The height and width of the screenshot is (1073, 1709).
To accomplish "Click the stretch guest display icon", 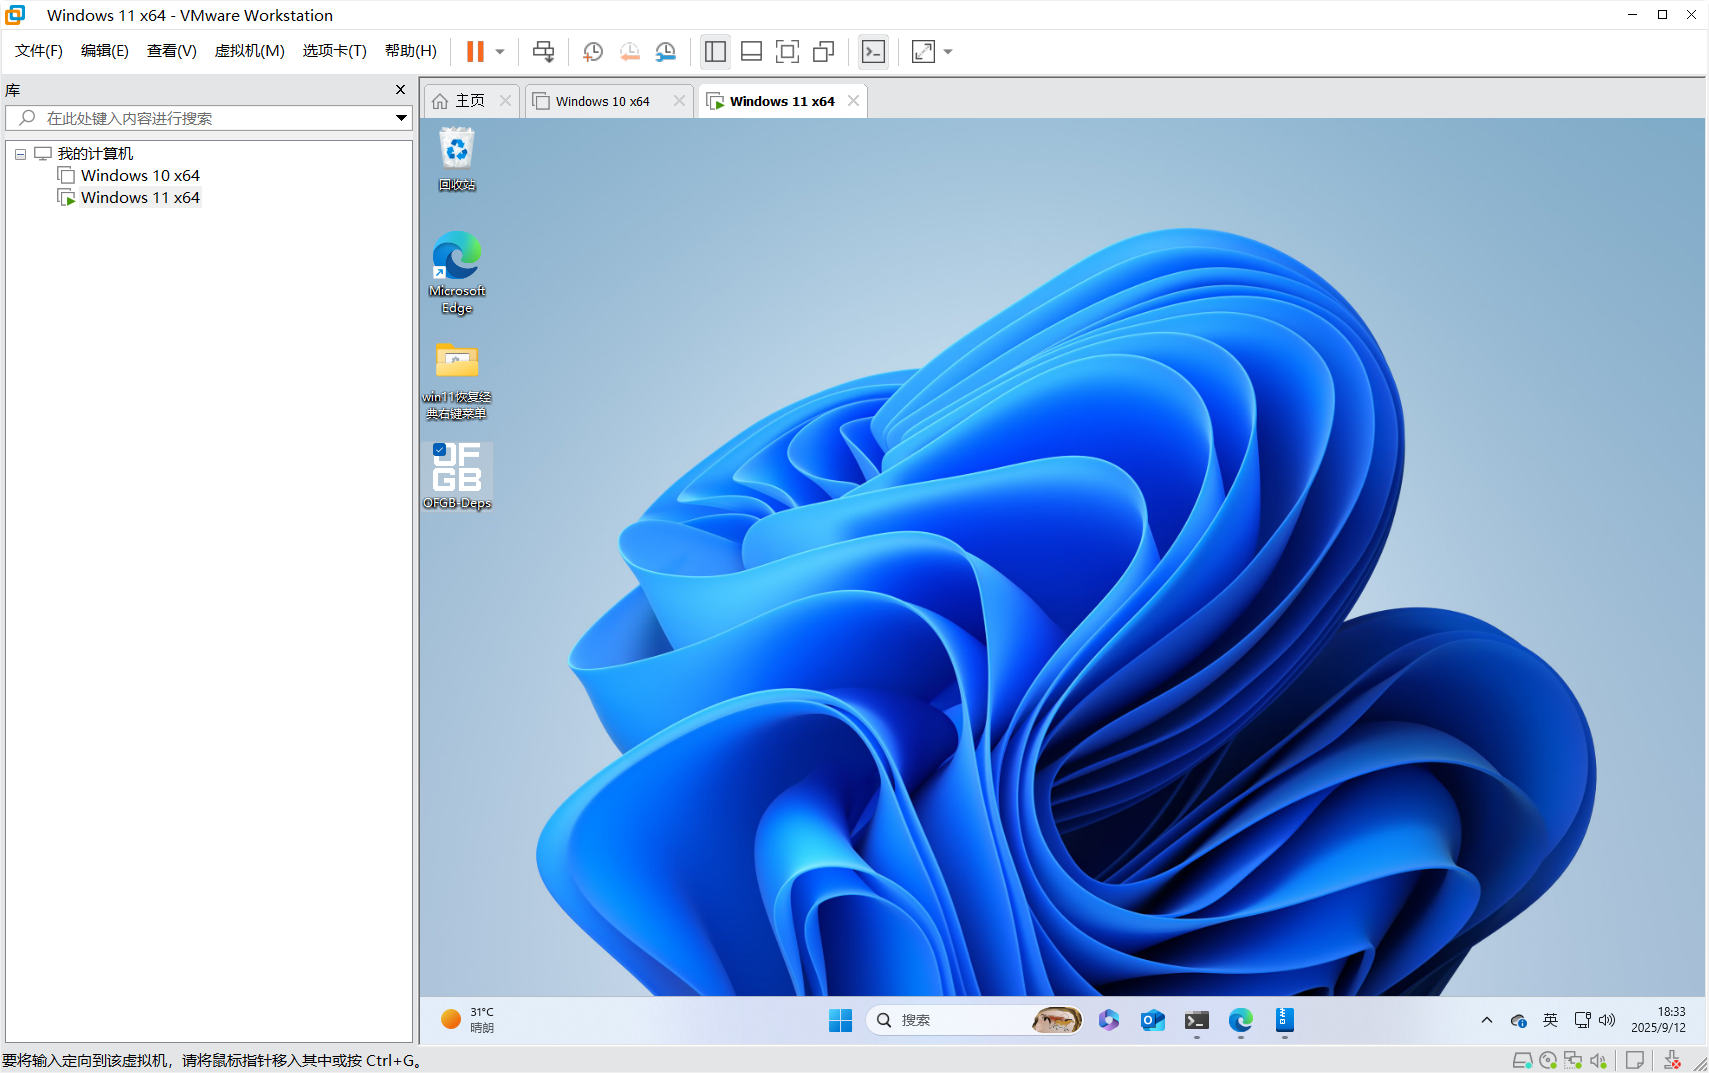I will [x=923, y=51].
